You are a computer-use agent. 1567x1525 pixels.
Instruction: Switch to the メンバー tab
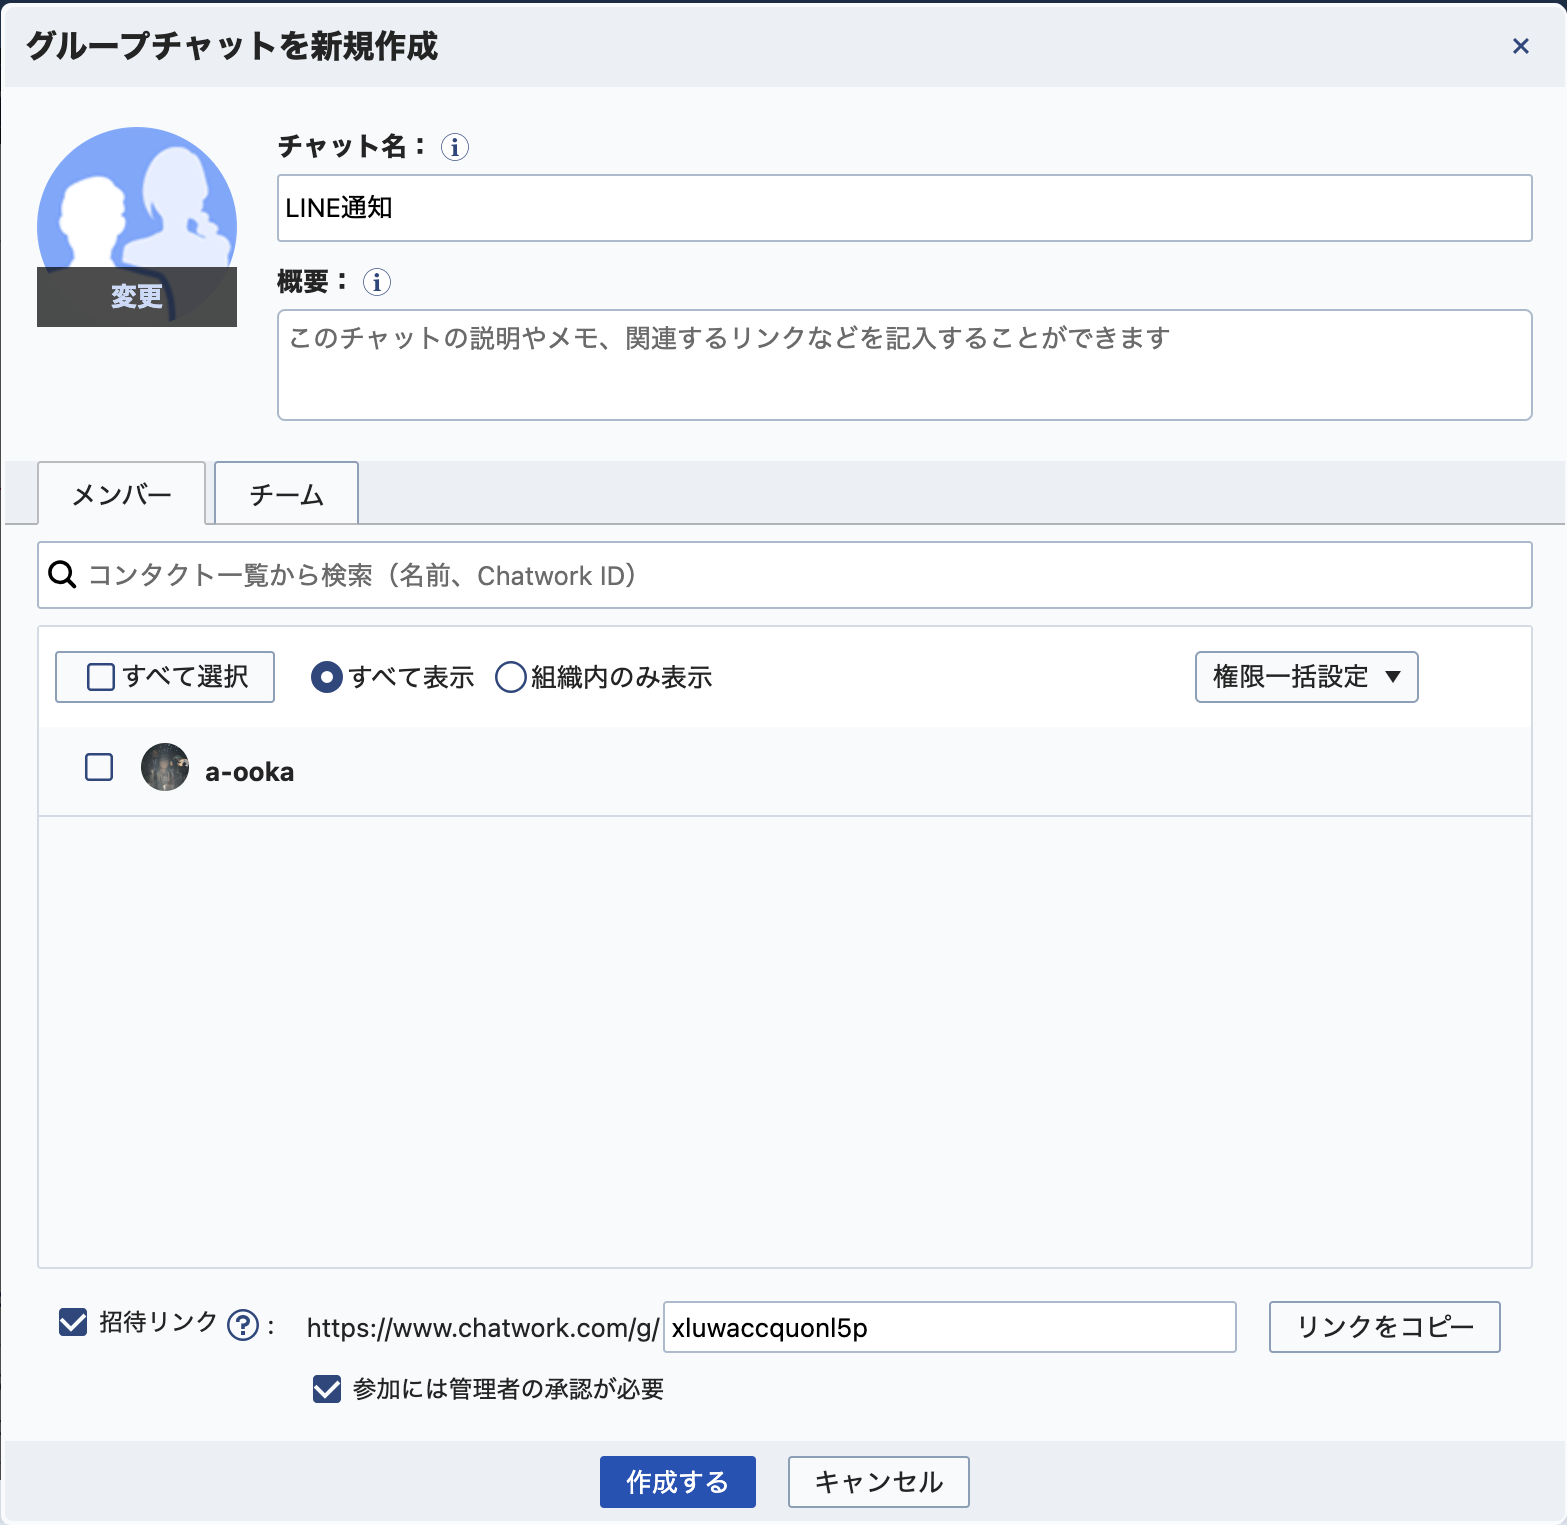(122, 493)
